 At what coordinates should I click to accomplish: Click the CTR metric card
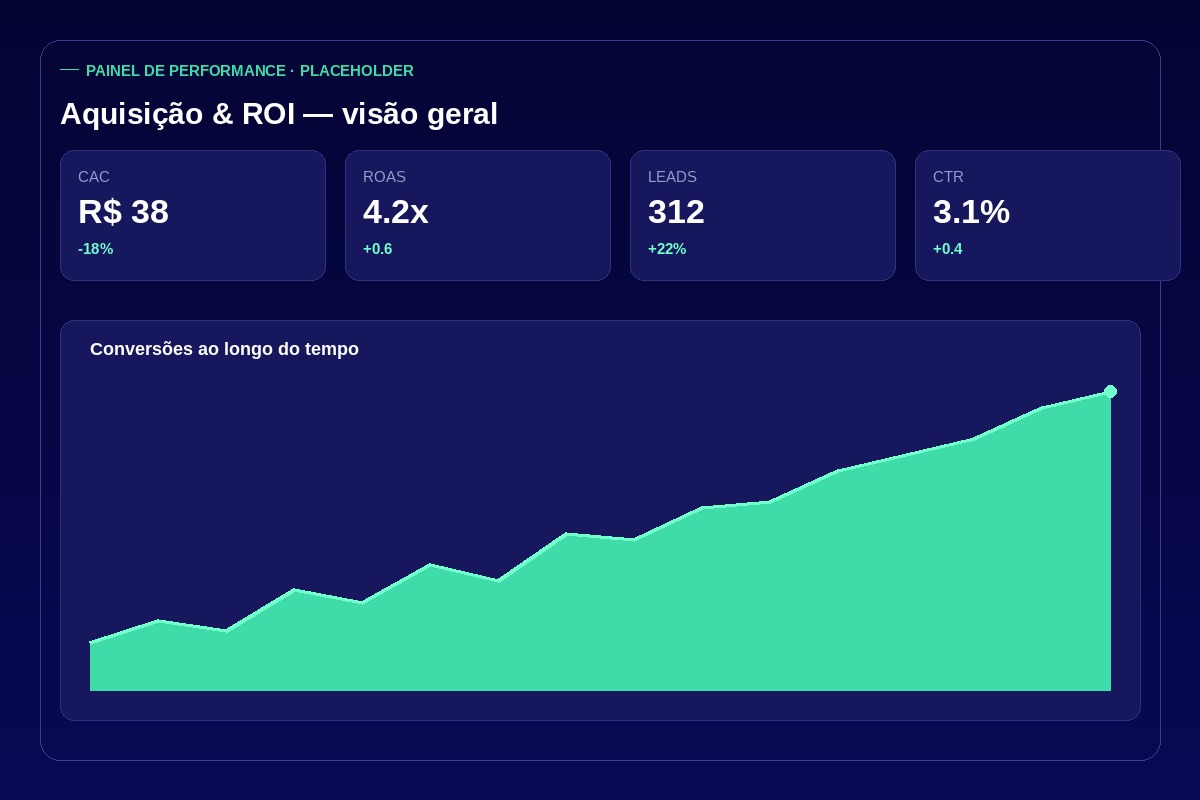point(1048,215)
